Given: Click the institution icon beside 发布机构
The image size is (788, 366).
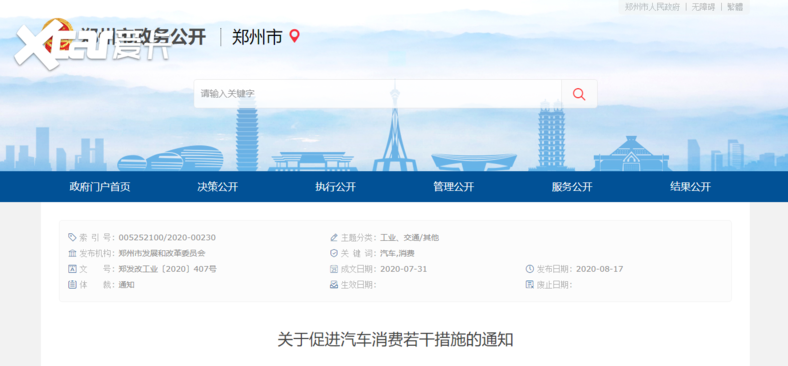Looking at the screenshot, I should click(72, 253).
